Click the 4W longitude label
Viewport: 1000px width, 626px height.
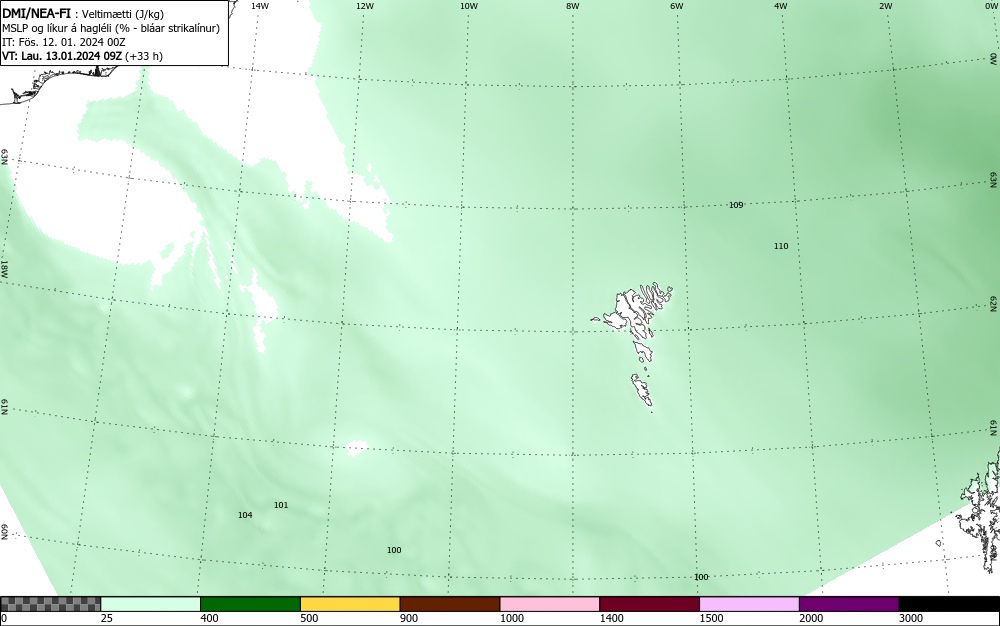[781, 6]
